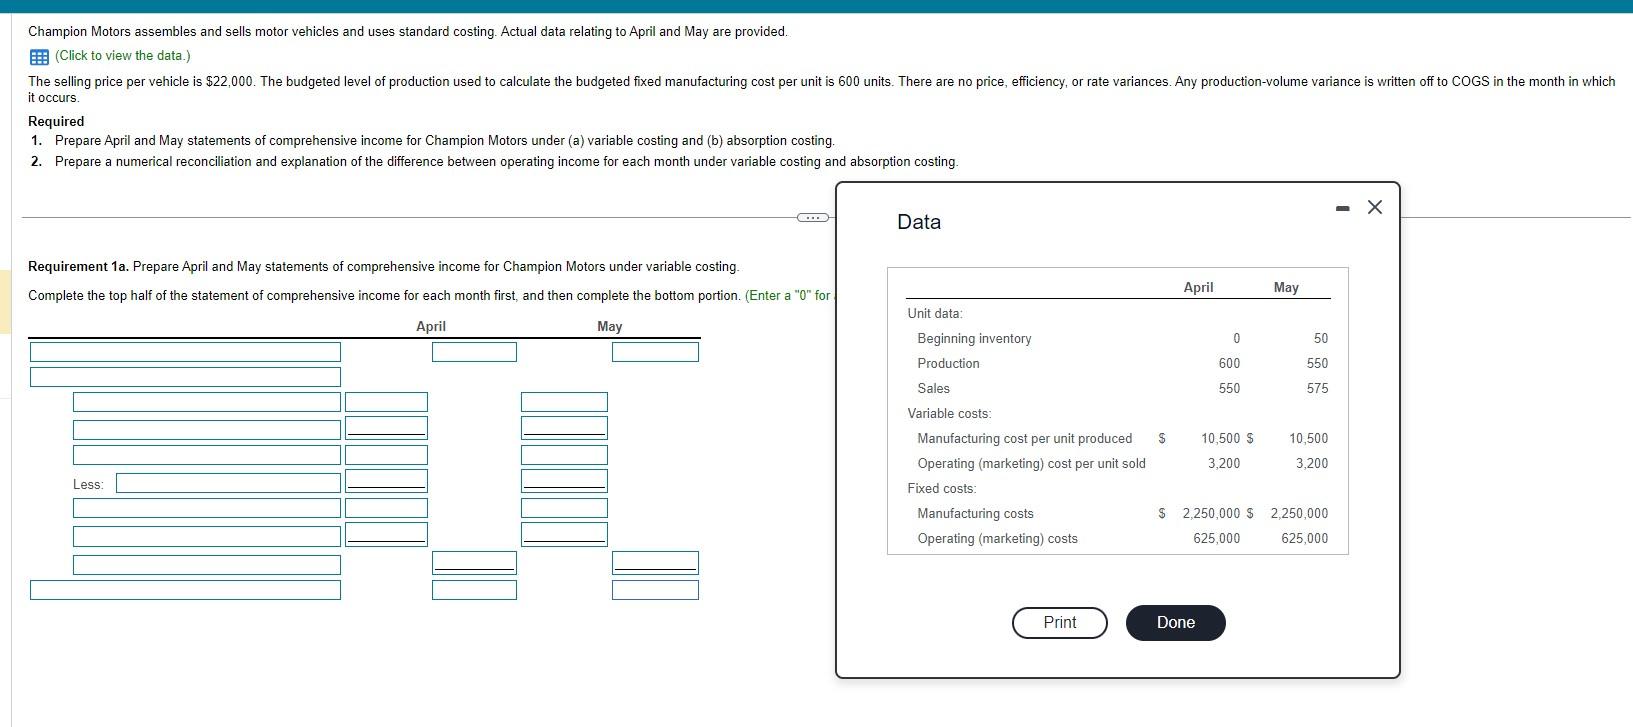
Task: Click 'Manufacturing cost per unit produced' label
Action: click(x=1025, y=439)
